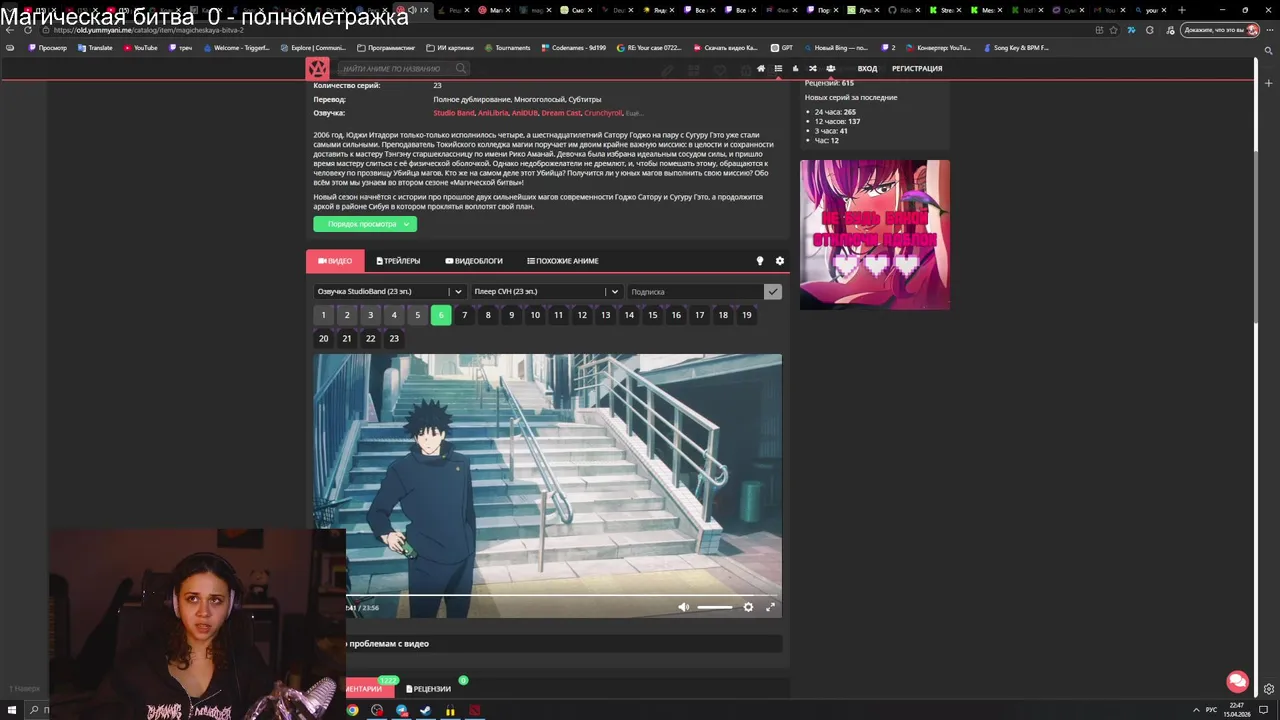Switch to the Видео tab
The height and width of the screenshot is (720, 1280).
[336, 261]
